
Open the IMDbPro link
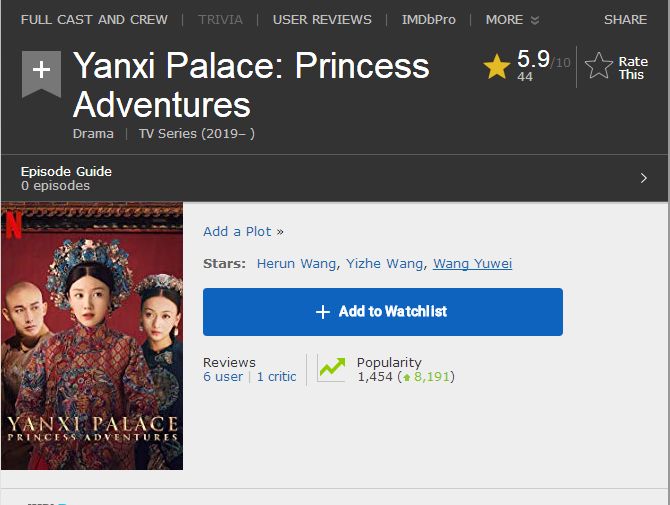pyautogui.click(x=428, y=19)
